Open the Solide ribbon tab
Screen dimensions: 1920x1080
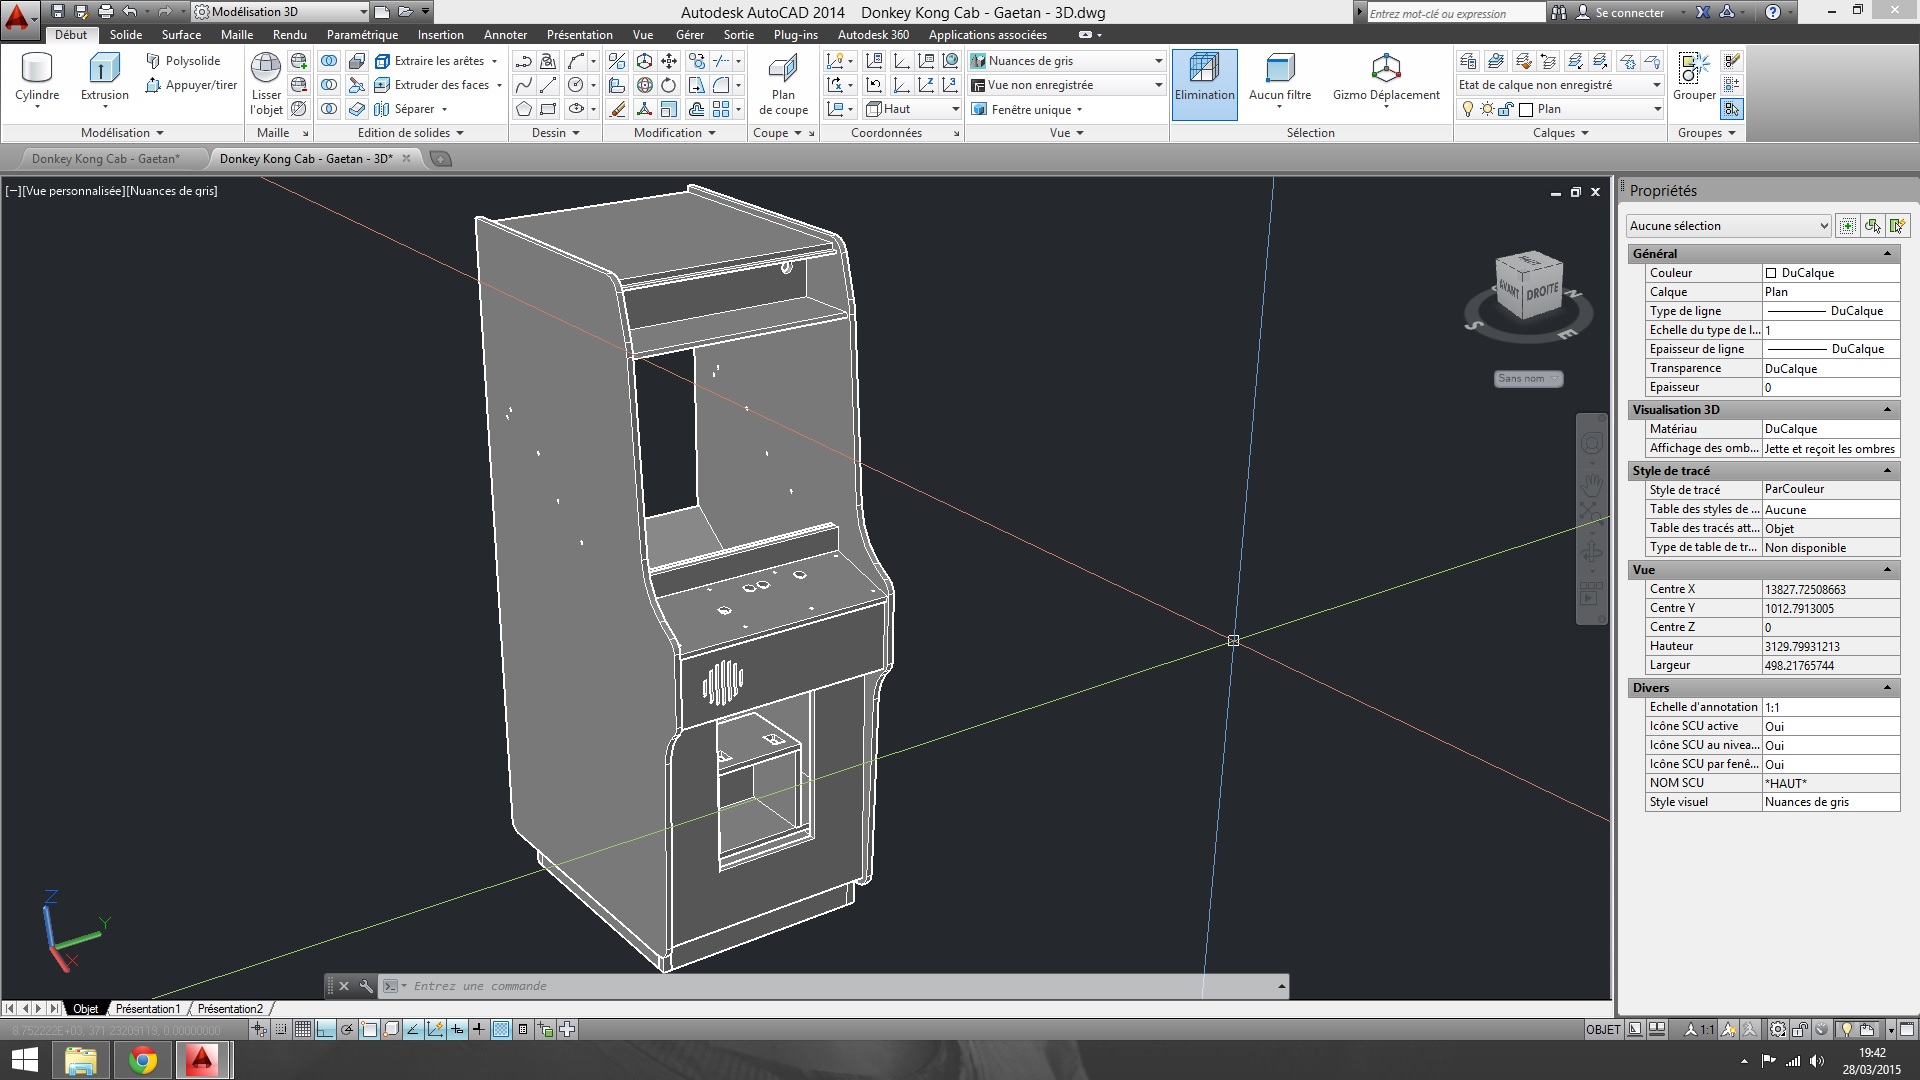125,34
